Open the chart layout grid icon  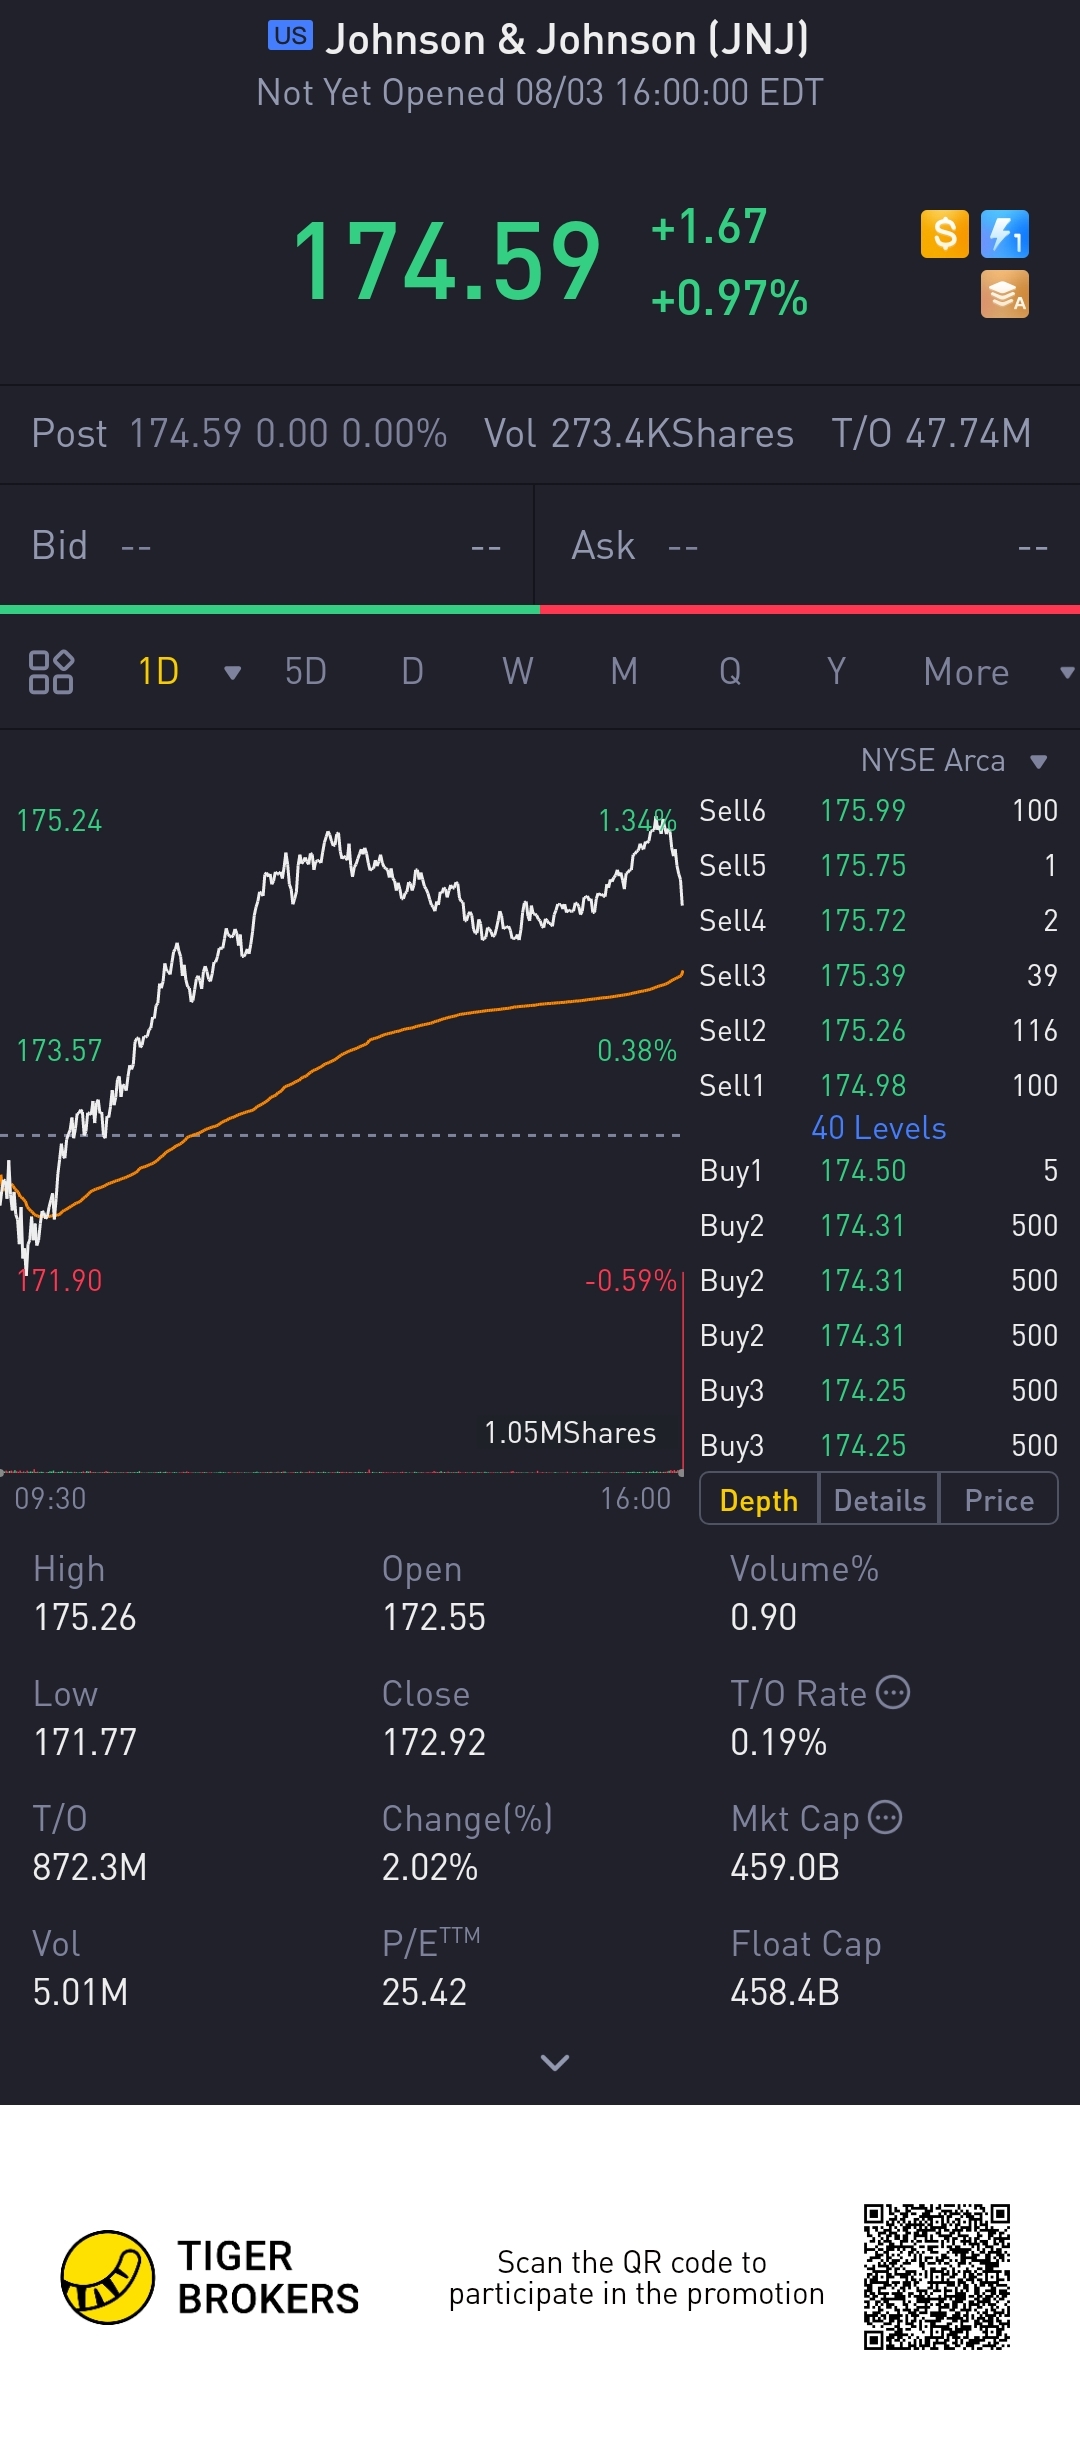coord(51,672)
